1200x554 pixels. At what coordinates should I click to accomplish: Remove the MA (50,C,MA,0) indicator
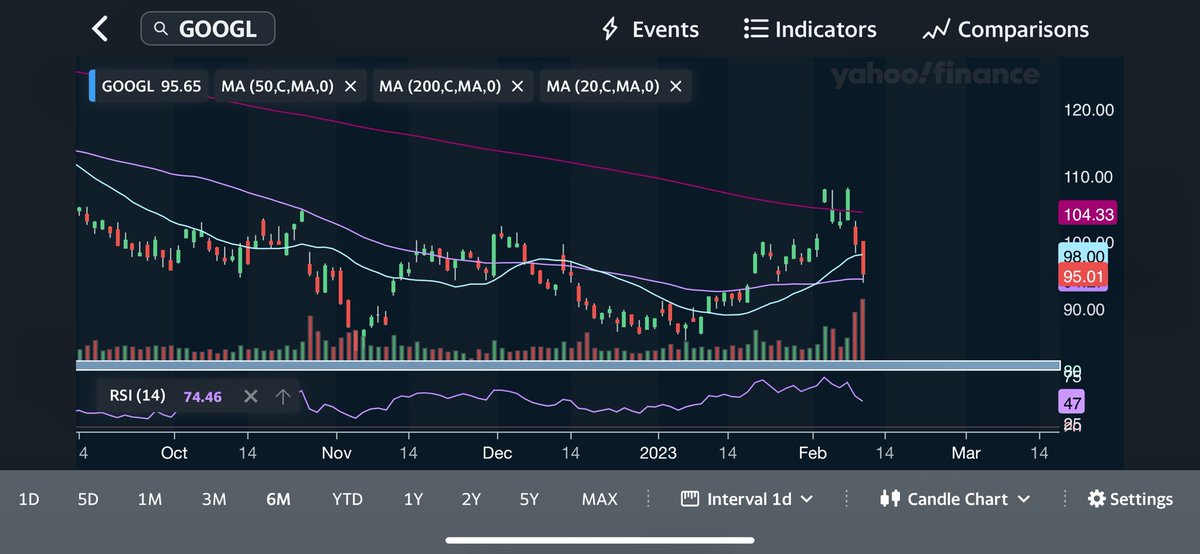350,87
